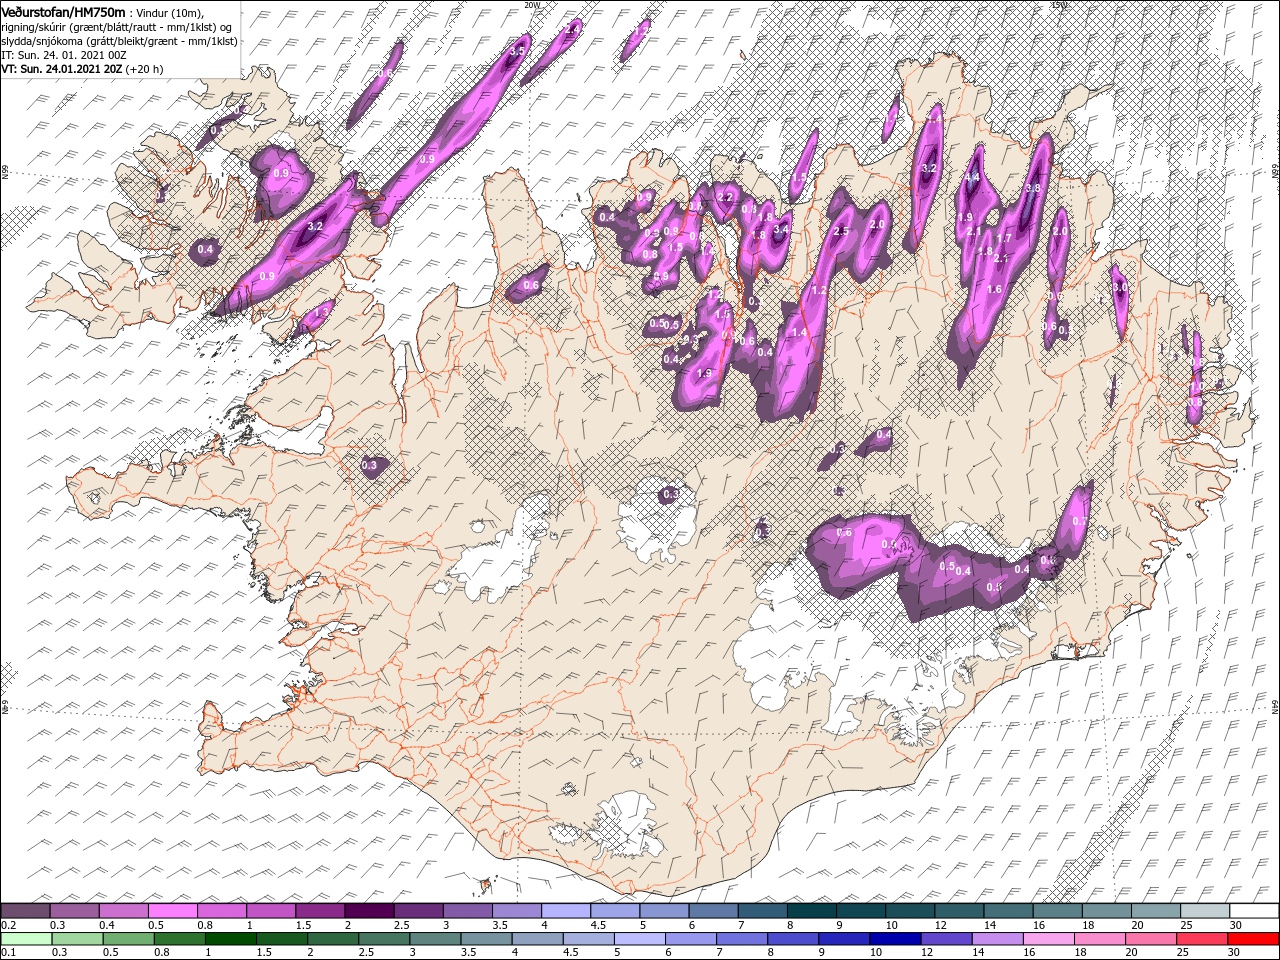Click the 3.8 precipitation value on the map

point(1034,187)
